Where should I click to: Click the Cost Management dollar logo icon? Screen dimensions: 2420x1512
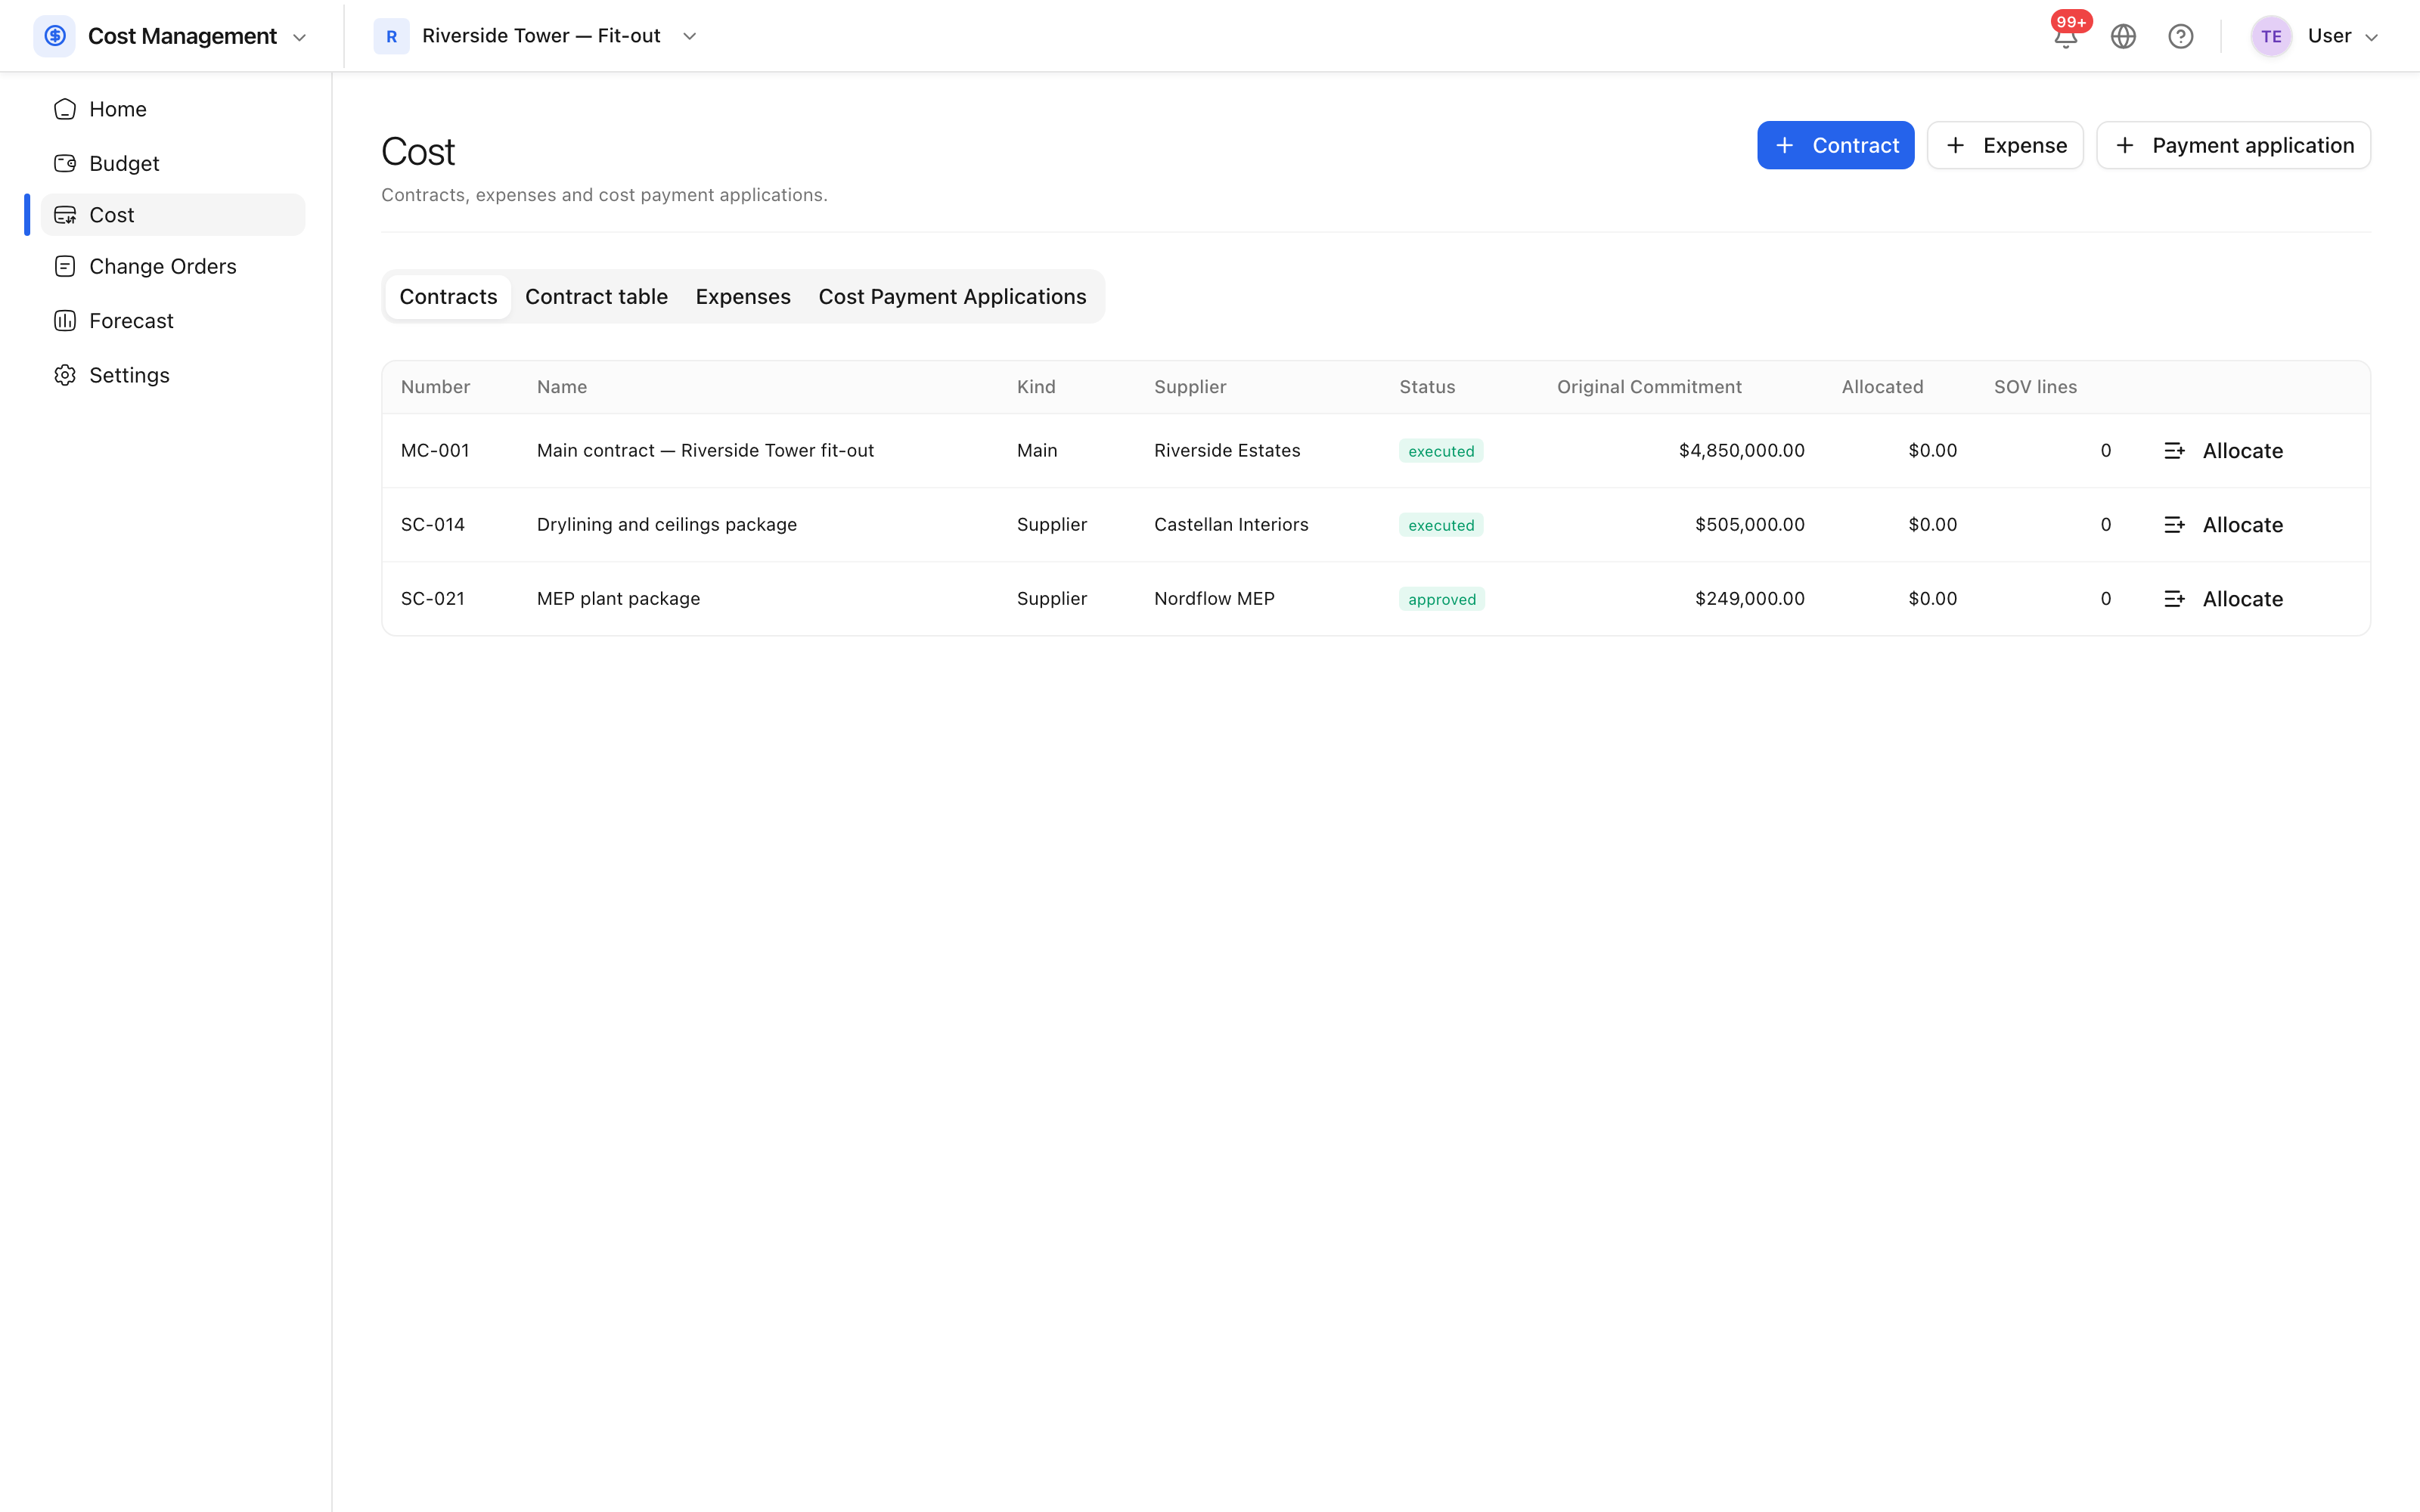(x=55, y=36)
